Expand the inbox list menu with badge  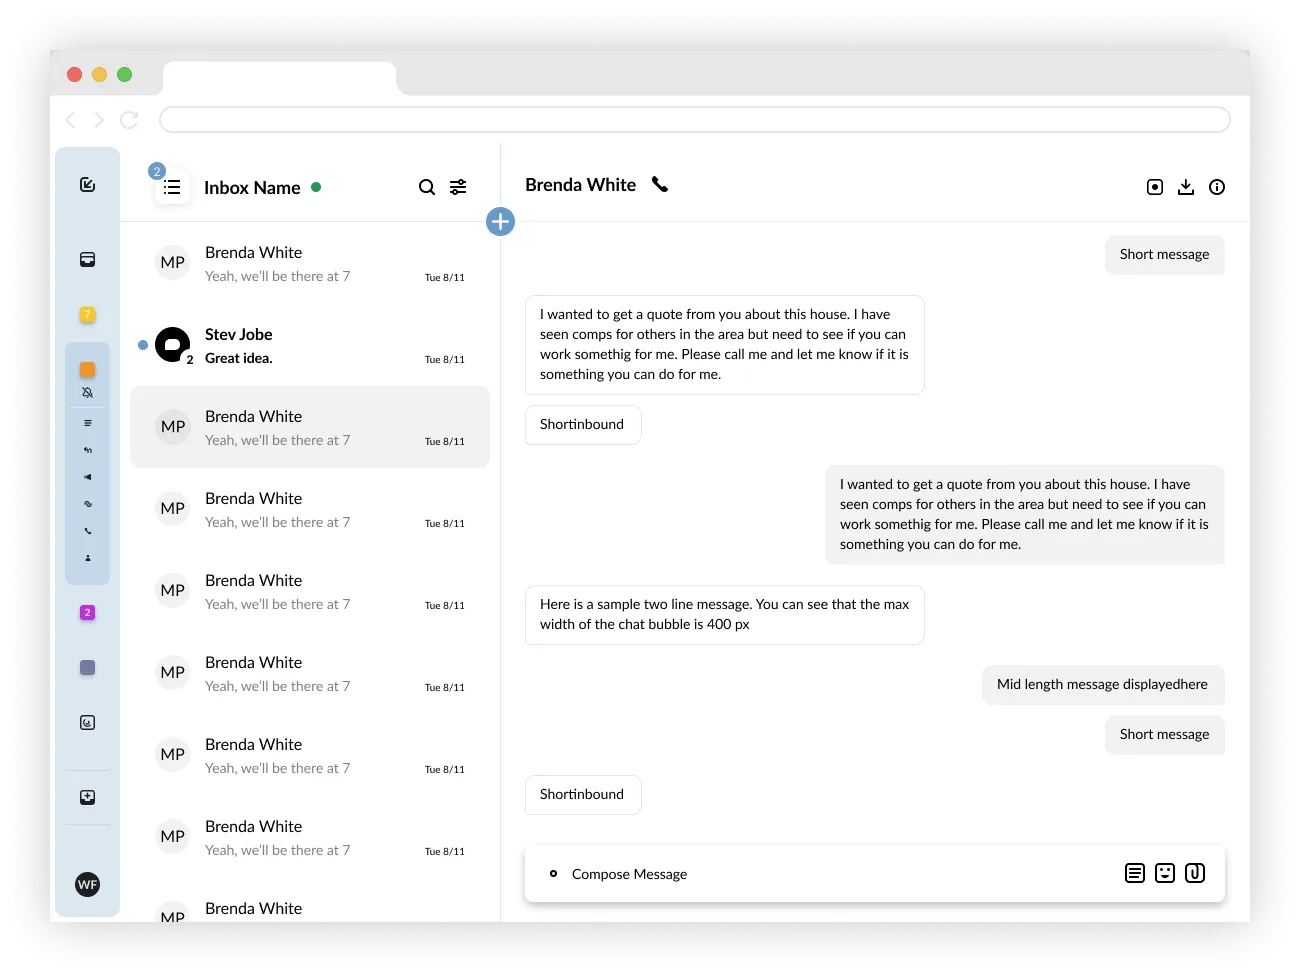coord(172,187)
